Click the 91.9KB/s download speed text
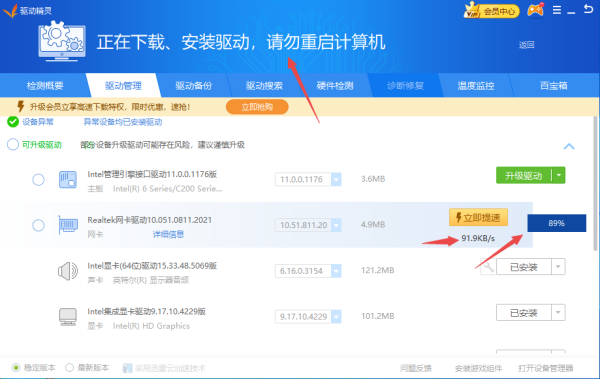This screenshot has width=600, height=379. [x=478, y=238]
